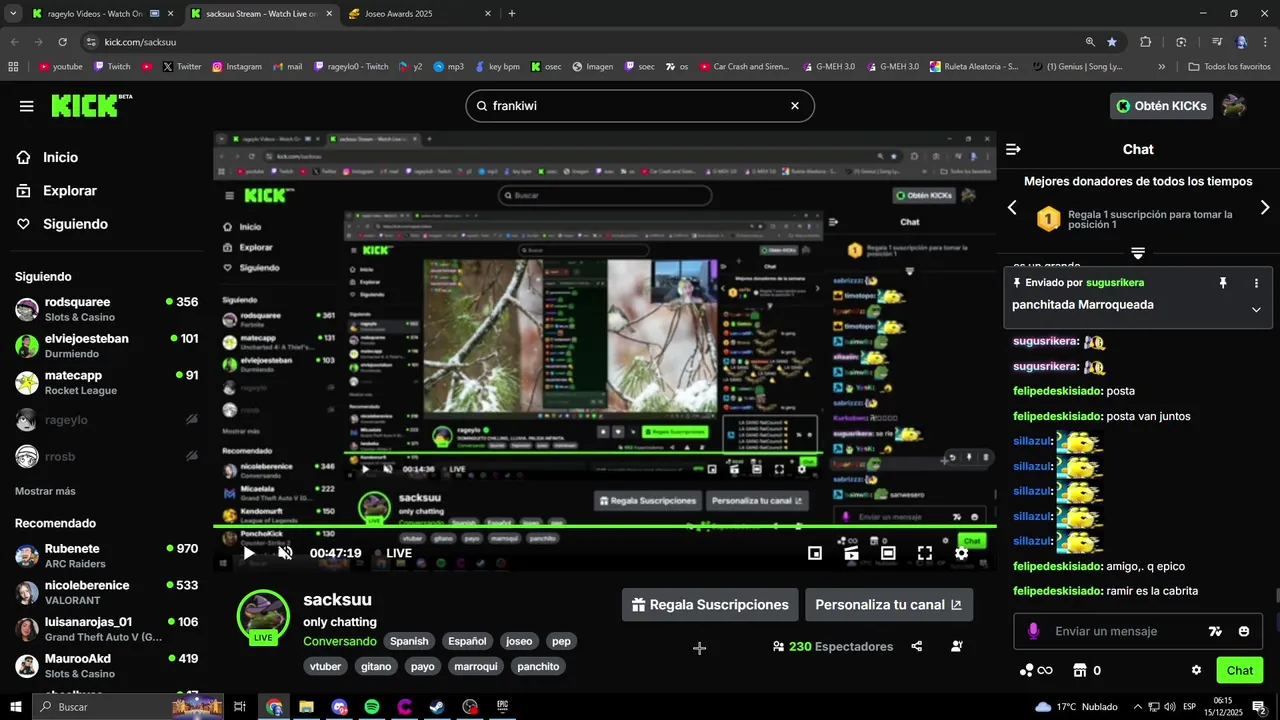The width and height of the screenshot is (1280, 720).
Task: Open Explorar in the sidebar
Action: (x=70, y=191)
